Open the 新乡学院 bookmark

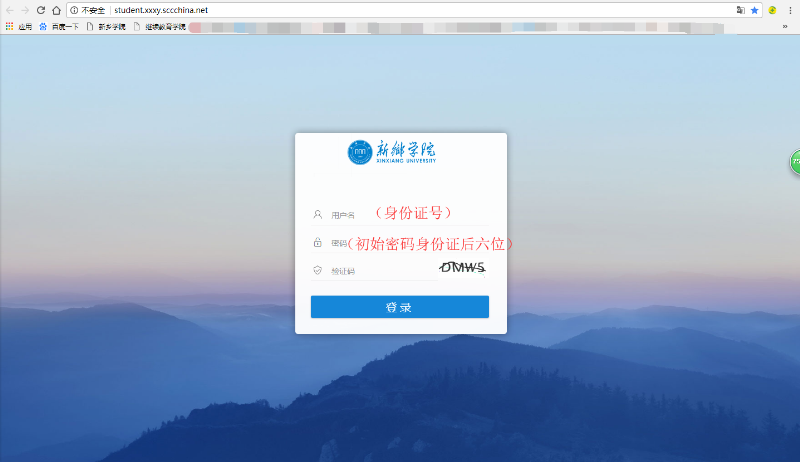(106, 26)
